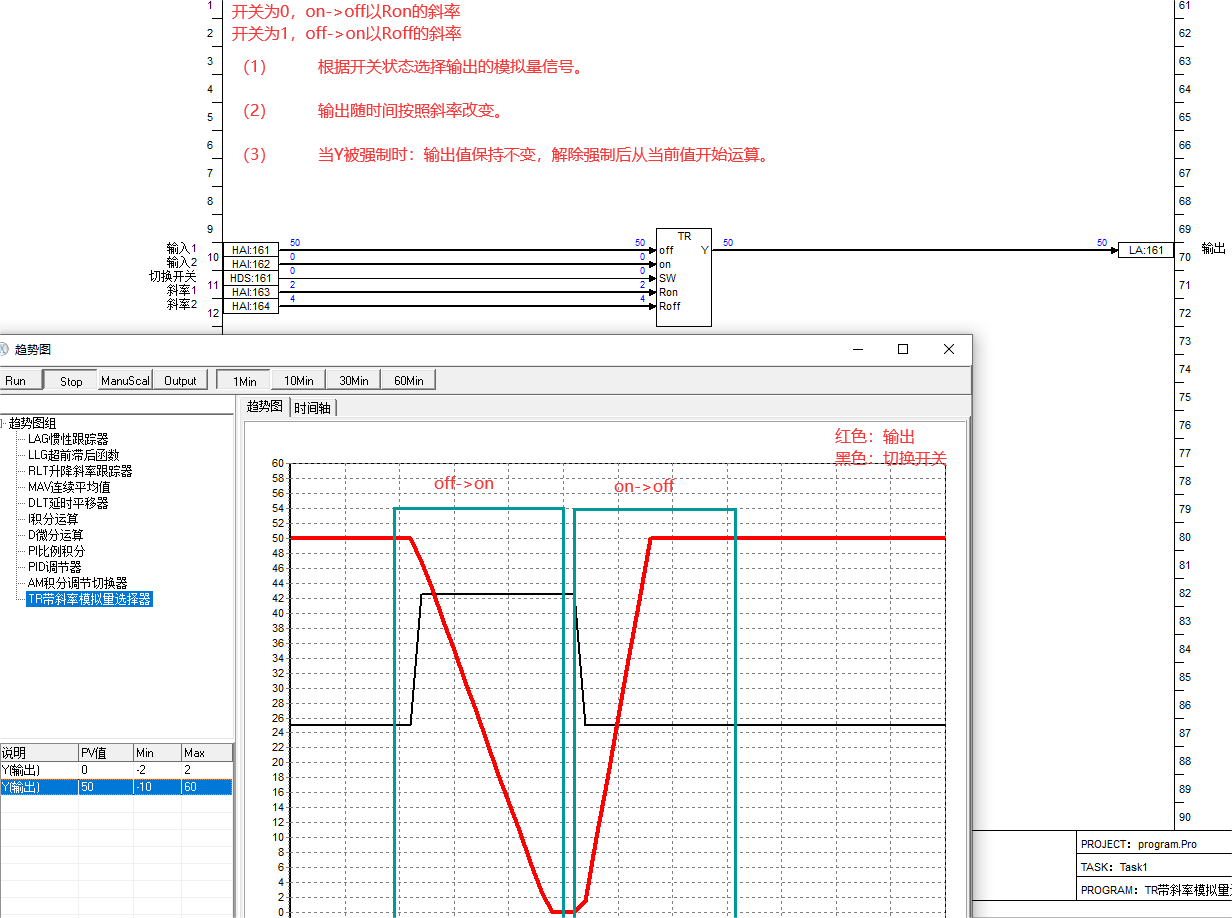This screenshot has height=918, width=1232.
Task: Click the LA:161 output block
Action: 1145,250
